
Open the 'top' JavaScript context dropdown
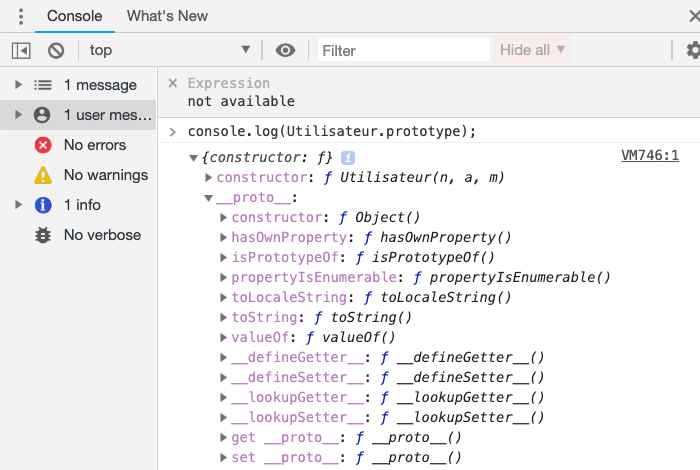pos(168,50)
